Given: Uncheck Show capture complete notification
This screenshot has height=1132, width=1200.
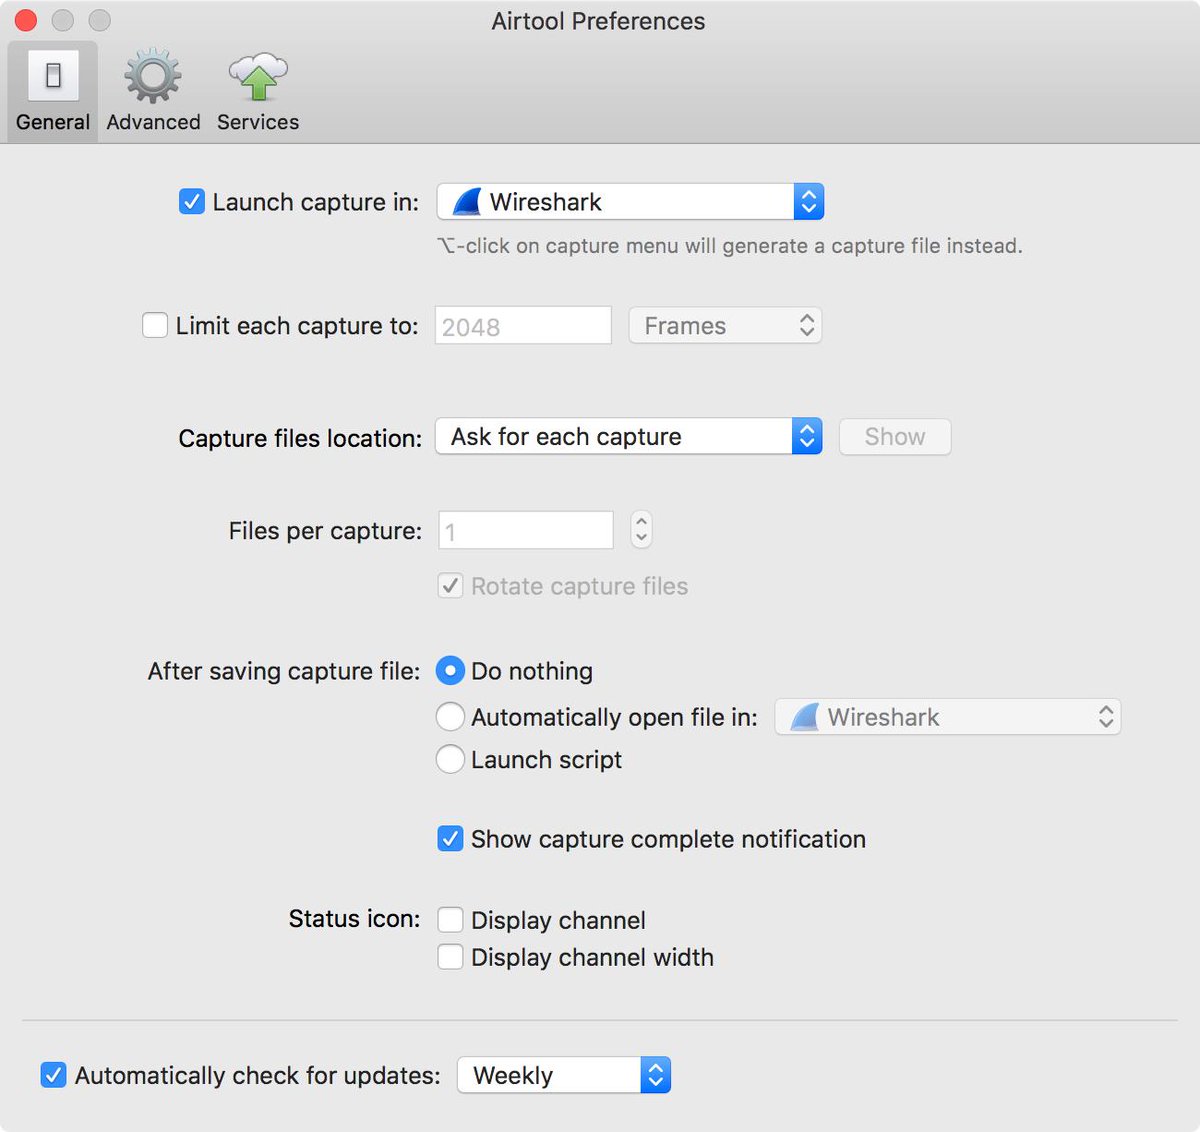Looking at the screenshot, I should tap(450, 839).
